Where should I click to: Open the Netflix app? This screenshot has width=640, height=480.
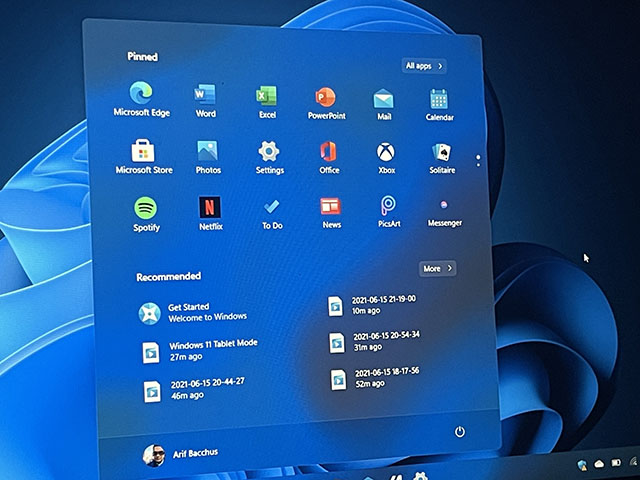[x=210, y=213]
